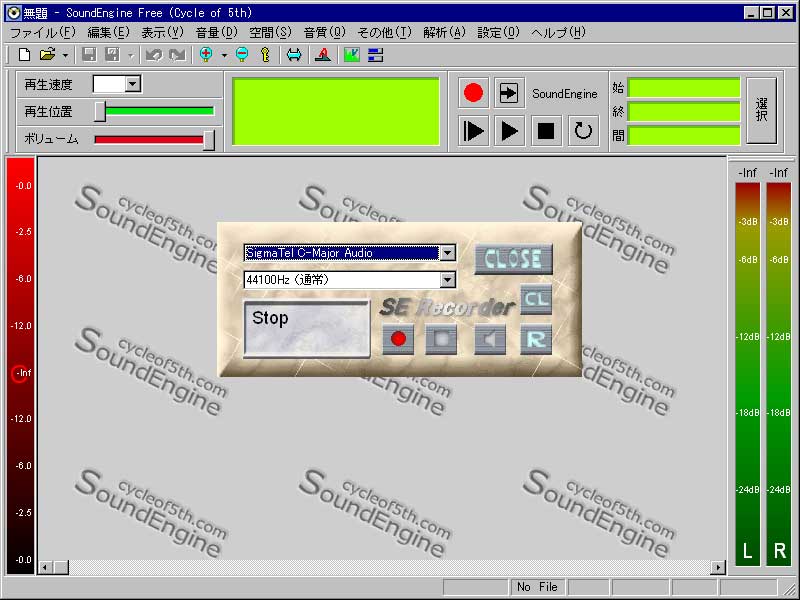Click the blue bars layout icon
Image resolution: width=800 pixels, height=600 pixels.
[376, 55]
